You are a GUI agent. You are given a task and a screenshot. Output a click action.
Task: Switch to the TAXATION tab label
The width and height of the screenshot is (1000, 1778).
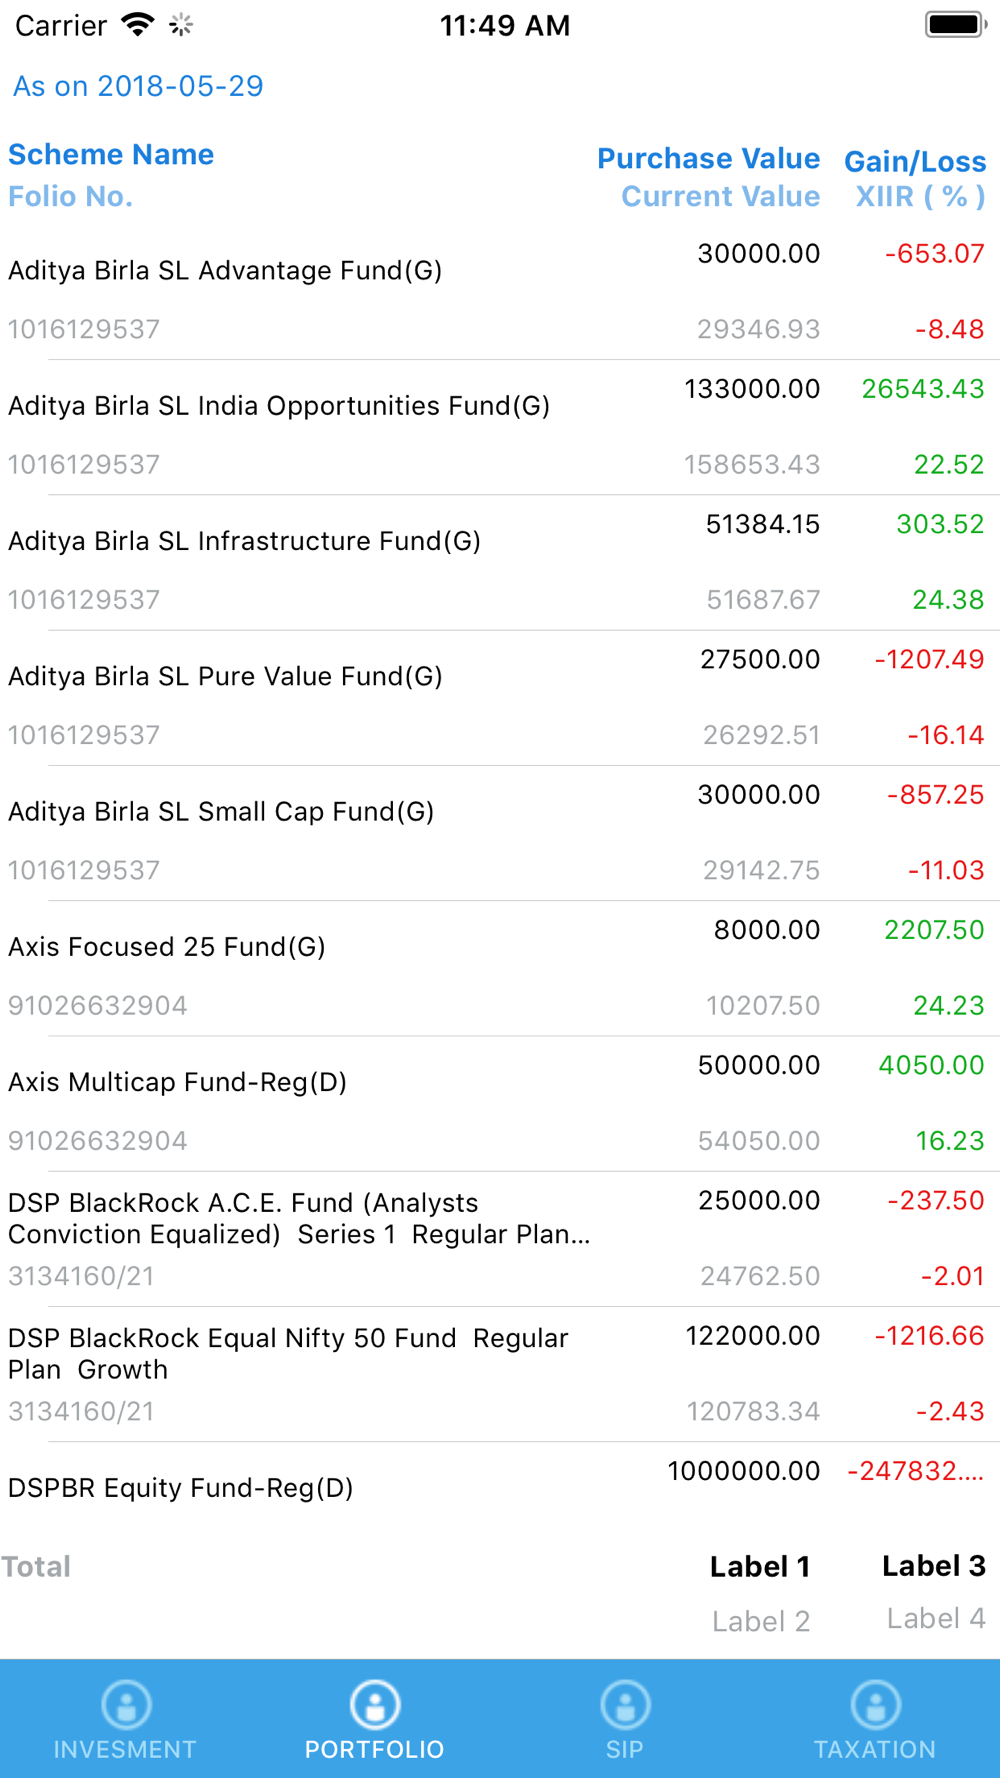coord(875,1749)
